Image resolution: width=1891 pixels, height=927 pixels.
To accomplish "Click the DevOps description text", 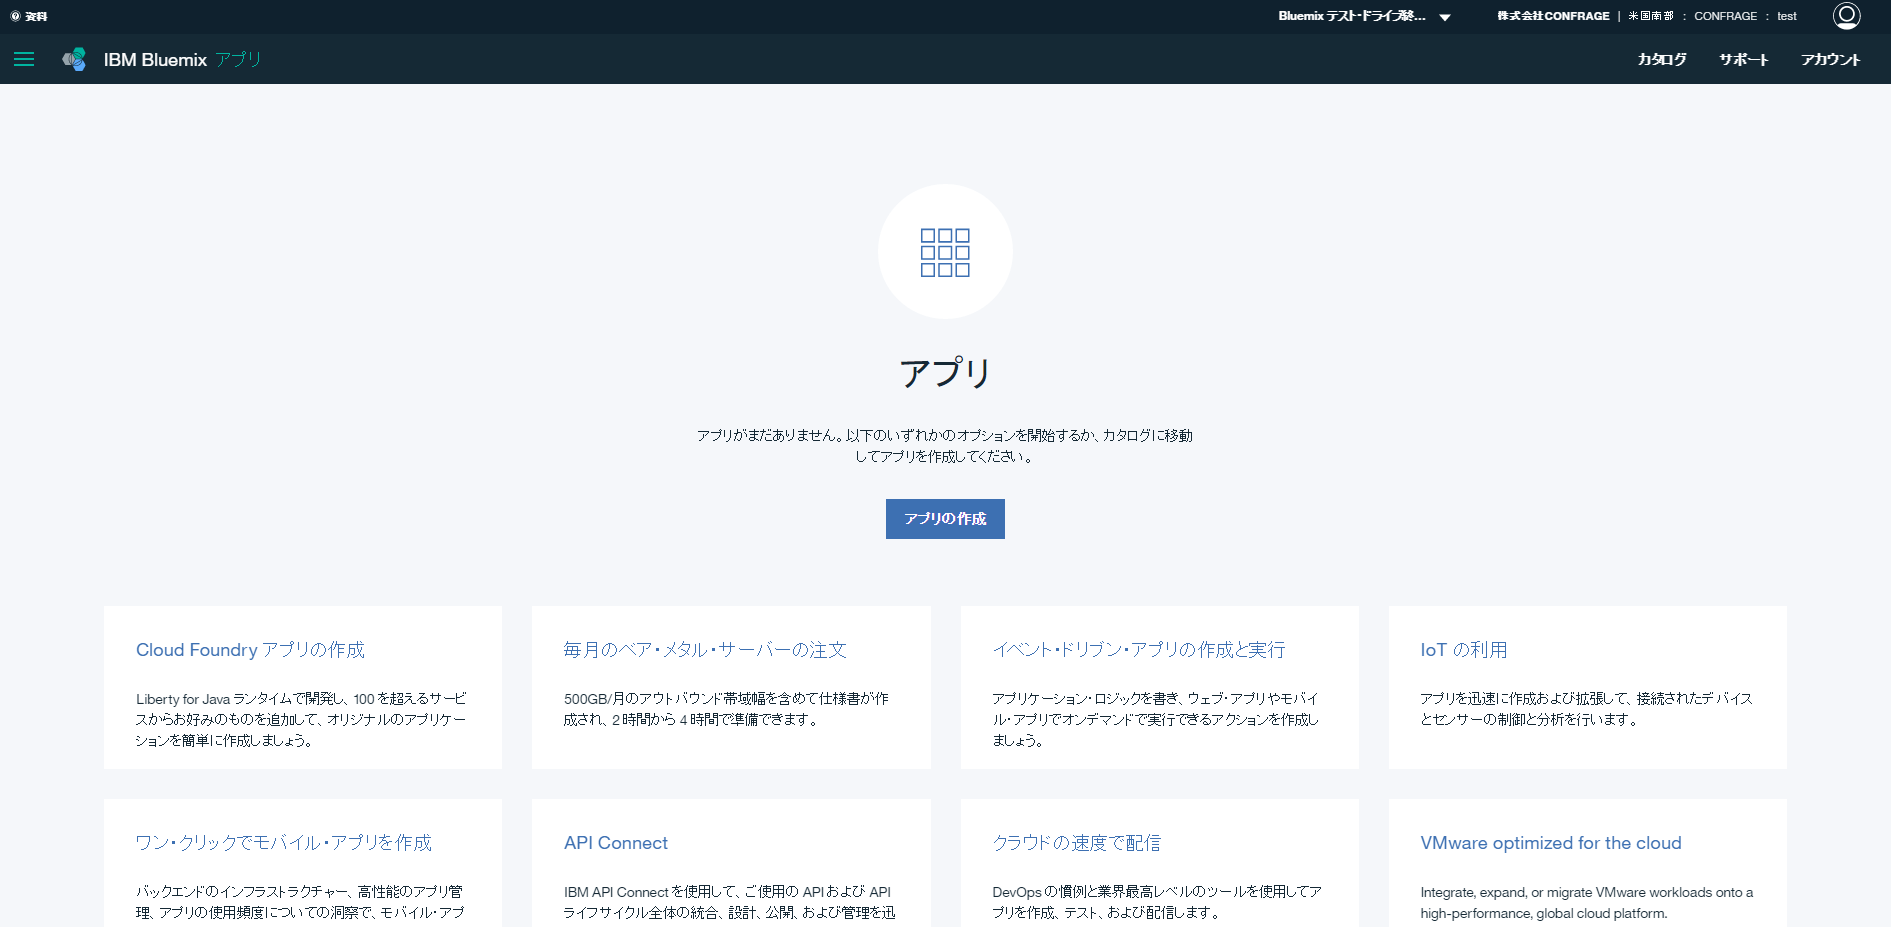I will point(1157,902).
